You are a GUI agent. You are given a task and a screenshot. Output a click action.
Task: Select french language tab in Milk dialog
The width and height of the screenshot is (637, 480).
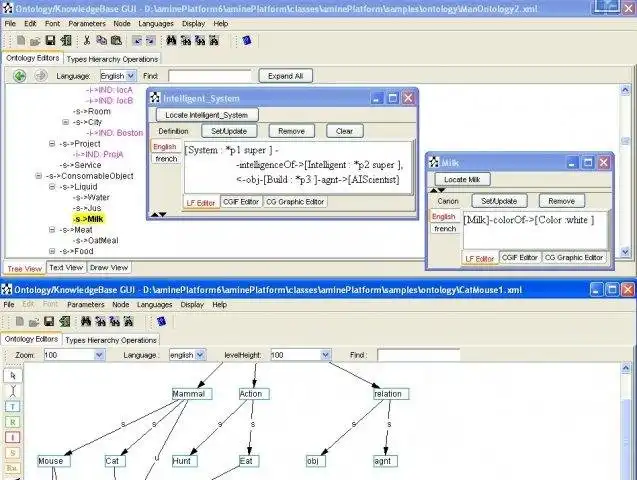coord(445,229)
